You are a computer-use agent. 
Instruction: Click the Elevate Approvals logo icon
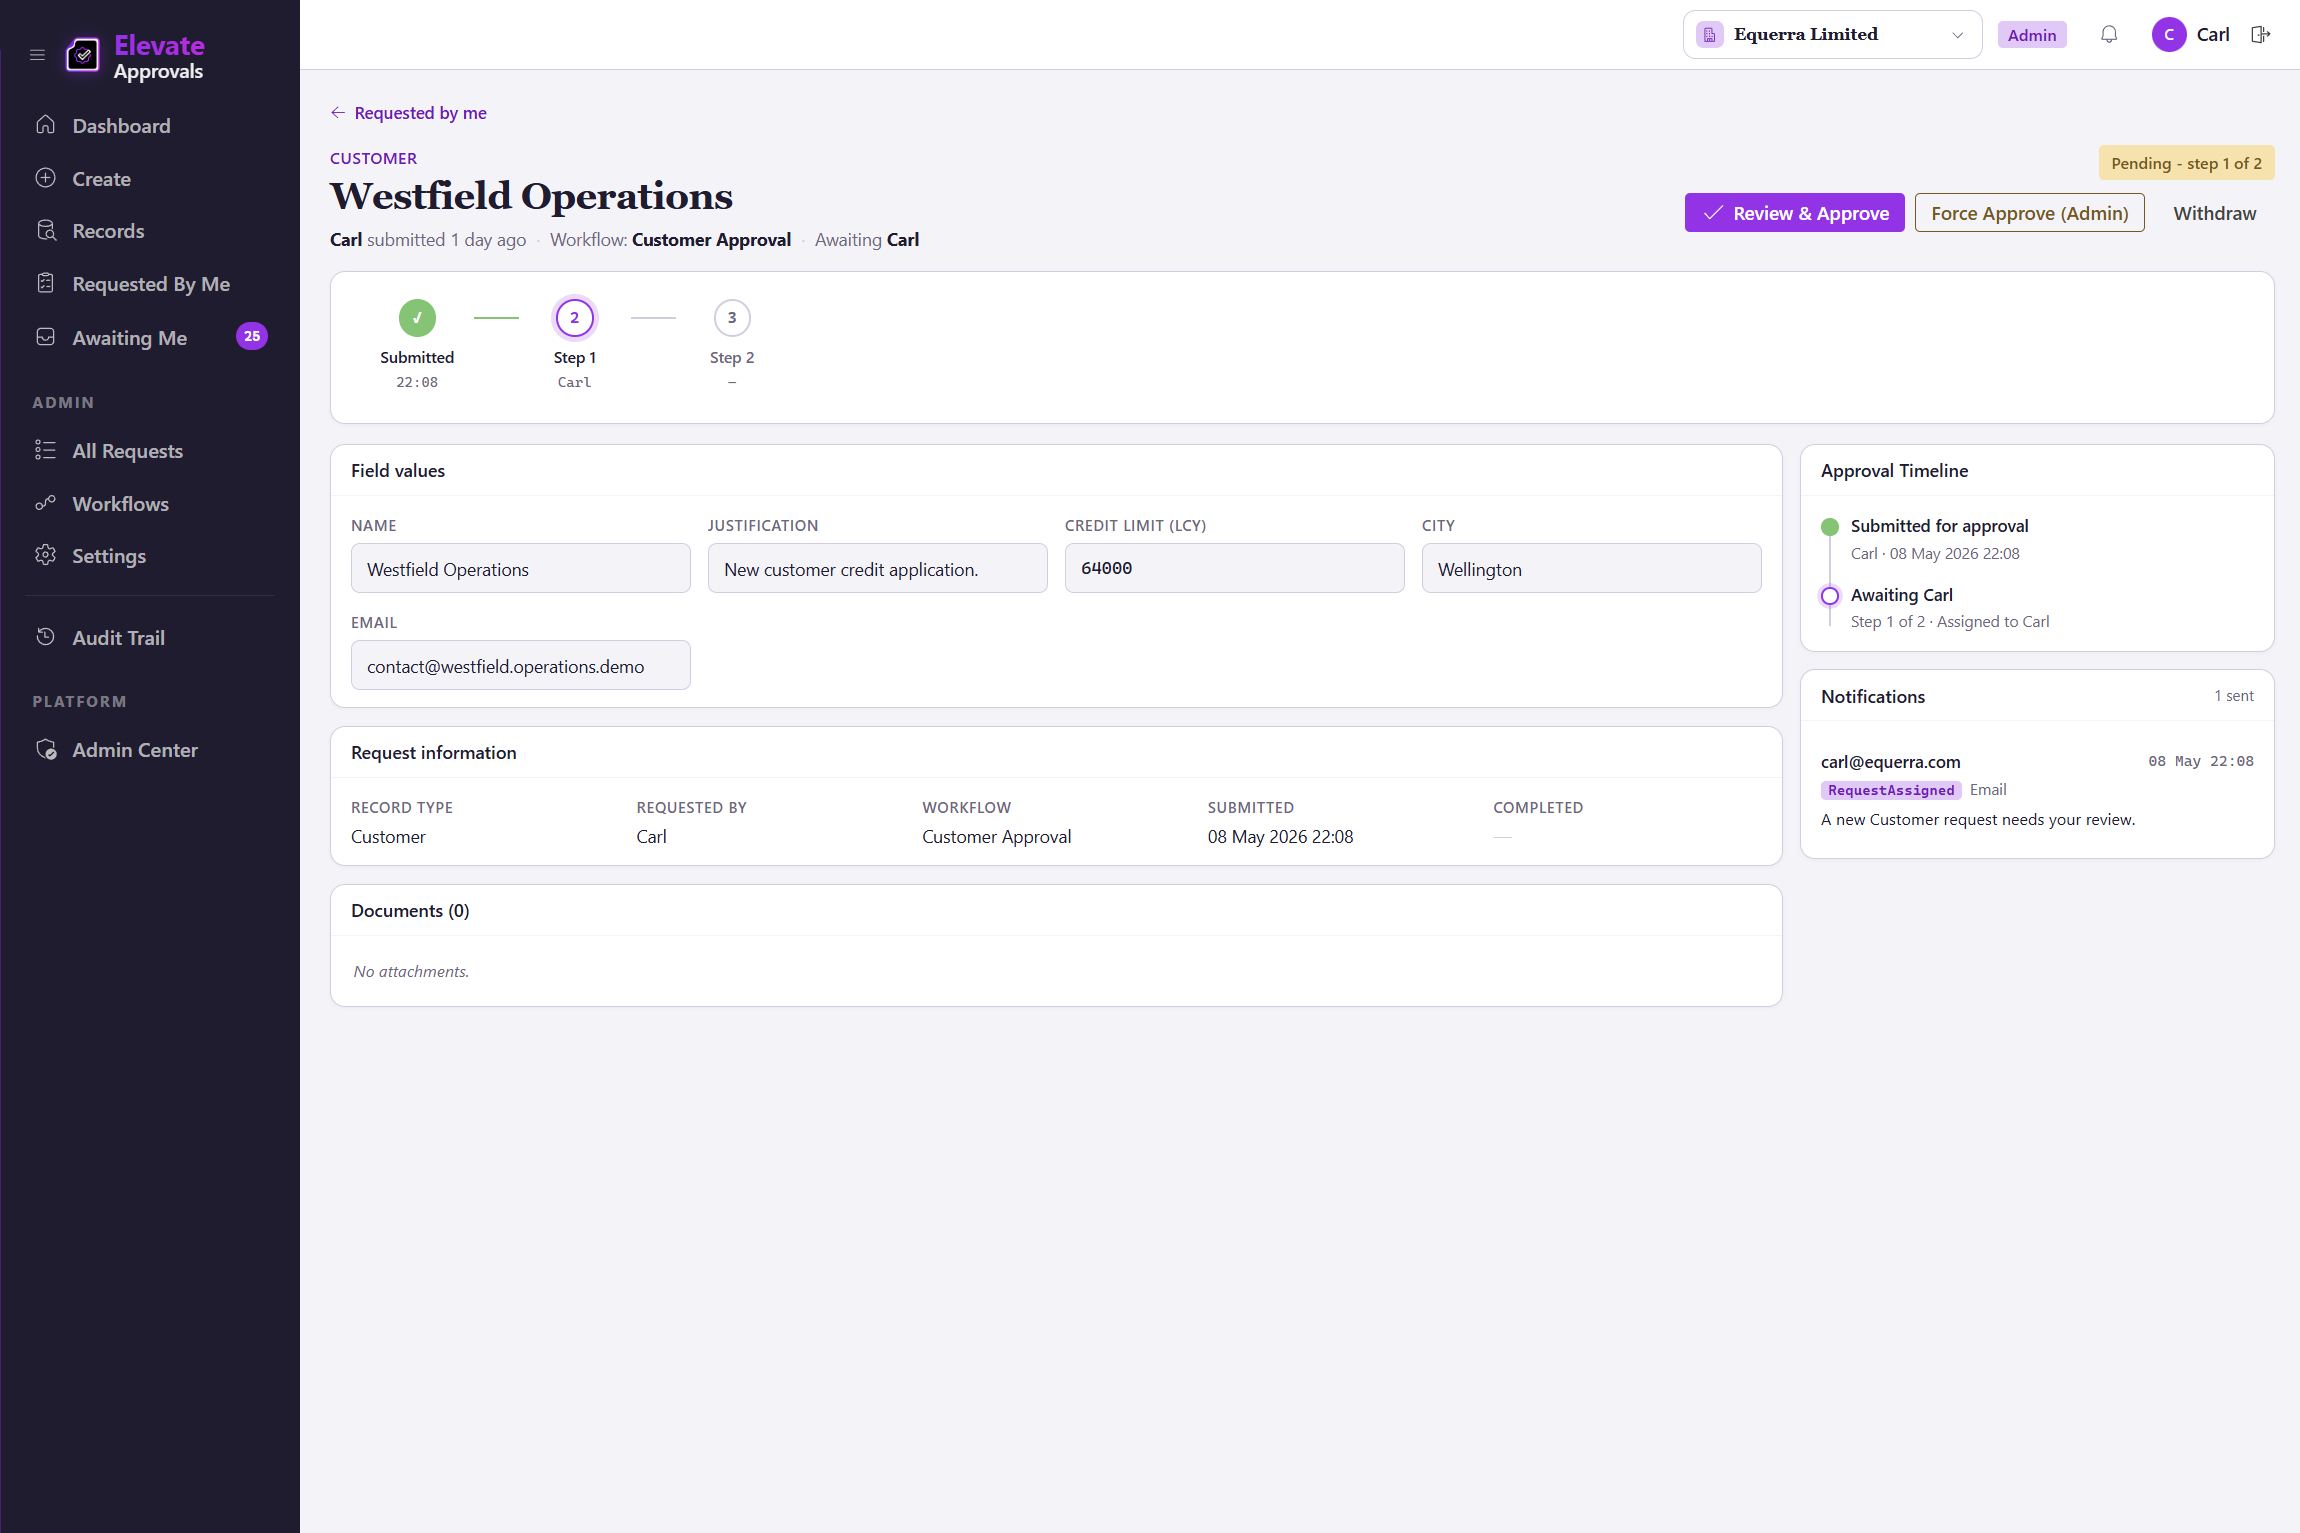[83, 55]
